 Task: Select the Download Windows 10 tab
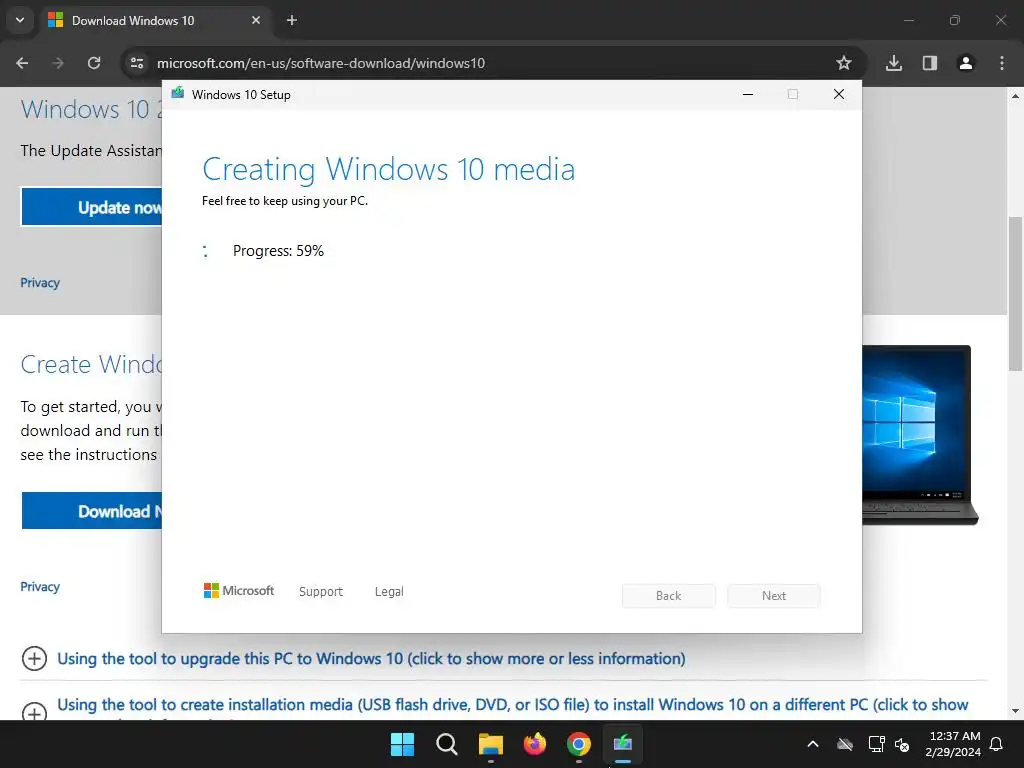(155, 20)
